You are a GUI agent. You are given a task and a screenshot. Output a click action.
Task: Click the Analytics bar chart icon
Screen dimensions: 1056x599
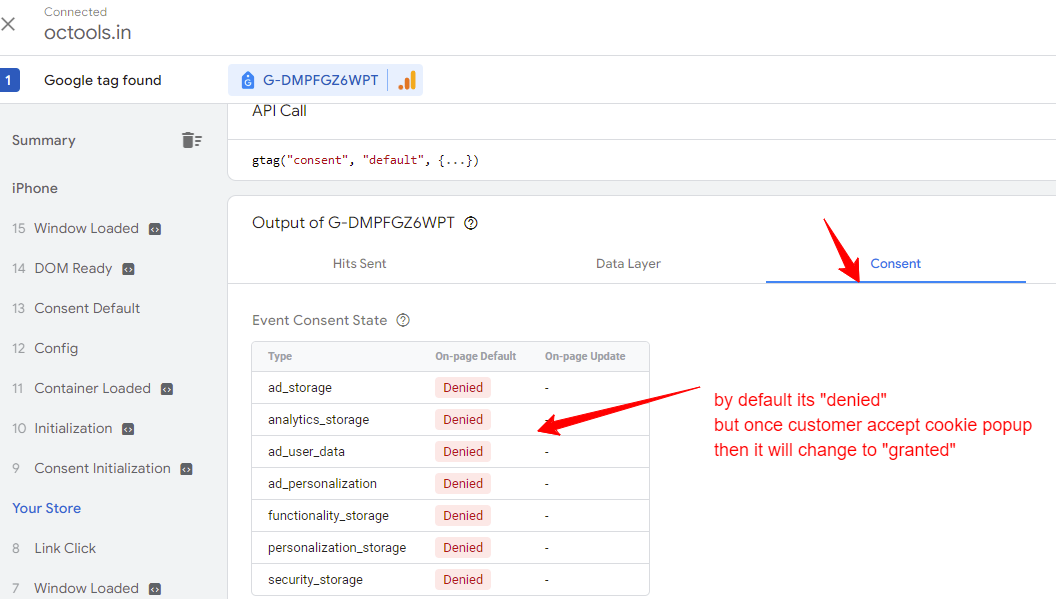coord(407,80)
